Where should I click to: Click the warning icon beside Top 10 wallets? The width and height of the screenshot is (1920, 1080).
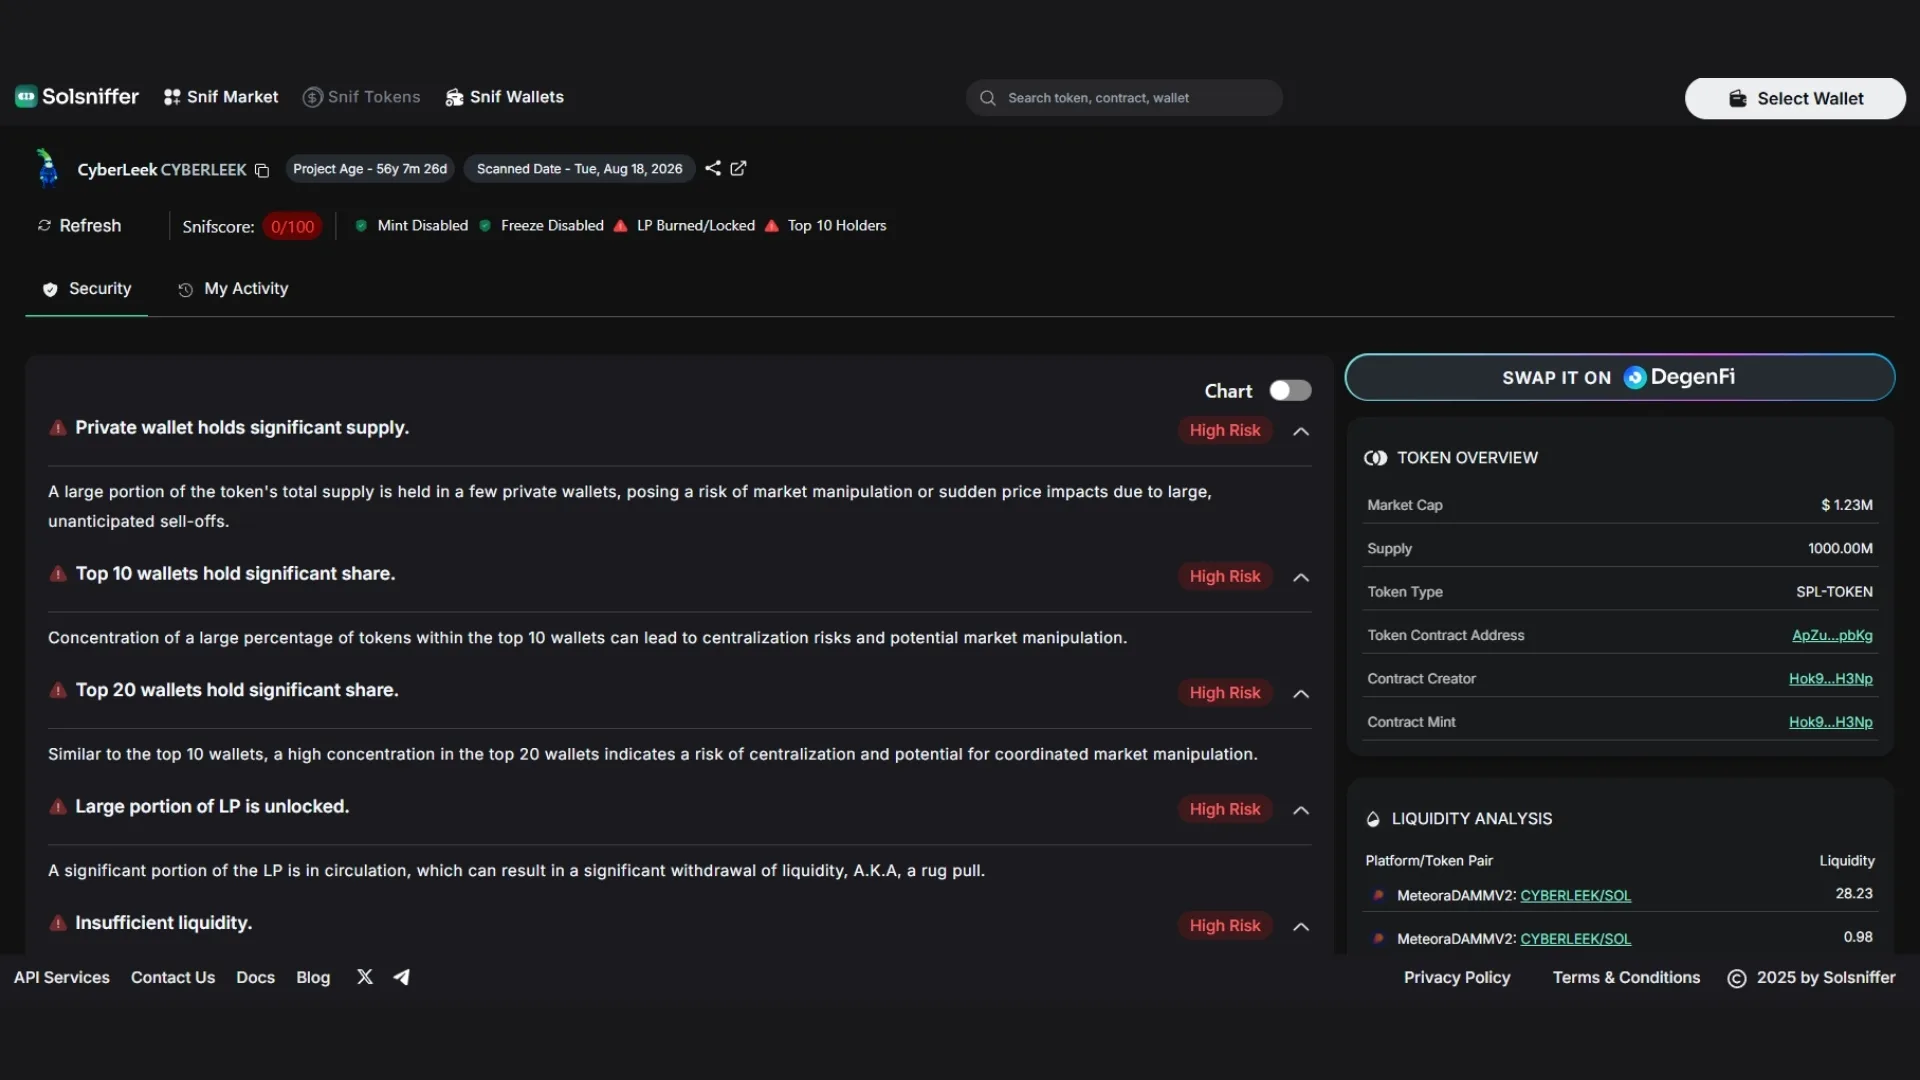[x=58, y=574]
